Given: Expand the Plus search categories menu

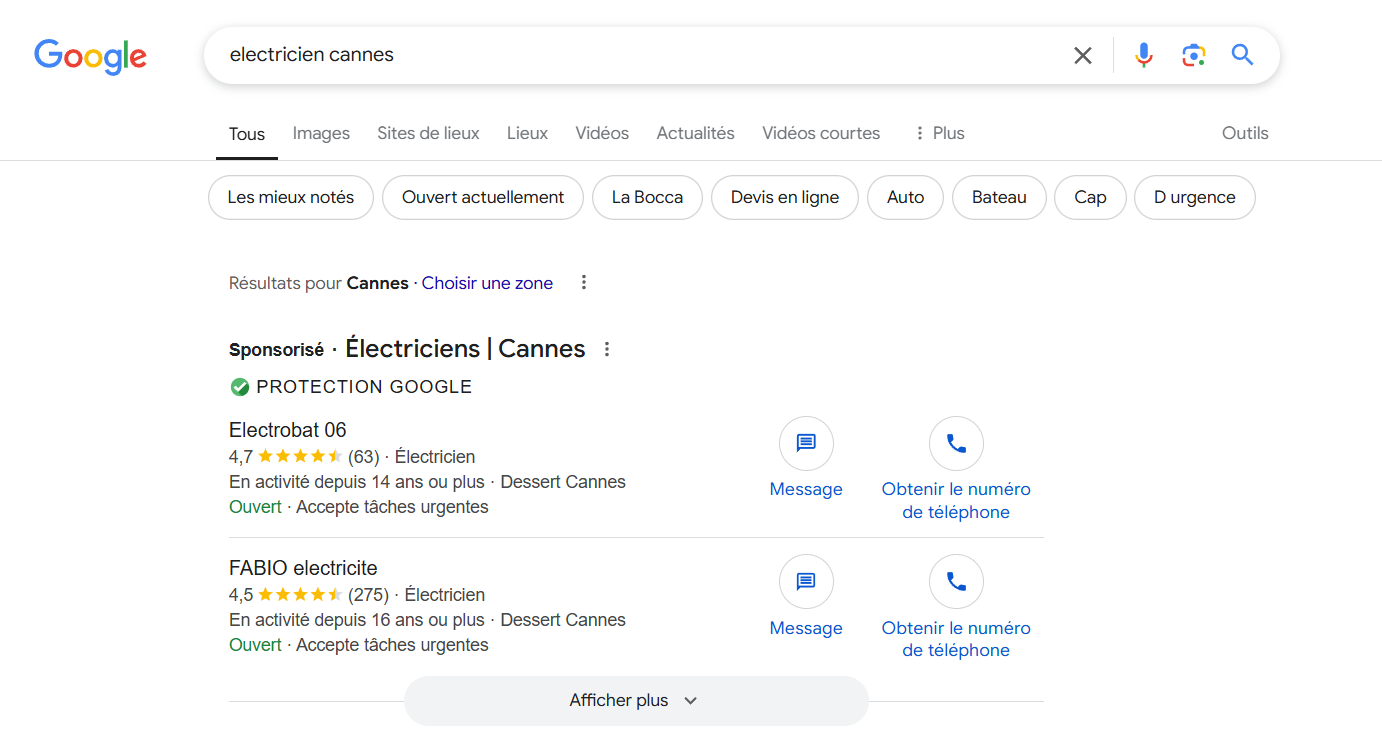Looking at the screenshot, I should pos(939,133).
